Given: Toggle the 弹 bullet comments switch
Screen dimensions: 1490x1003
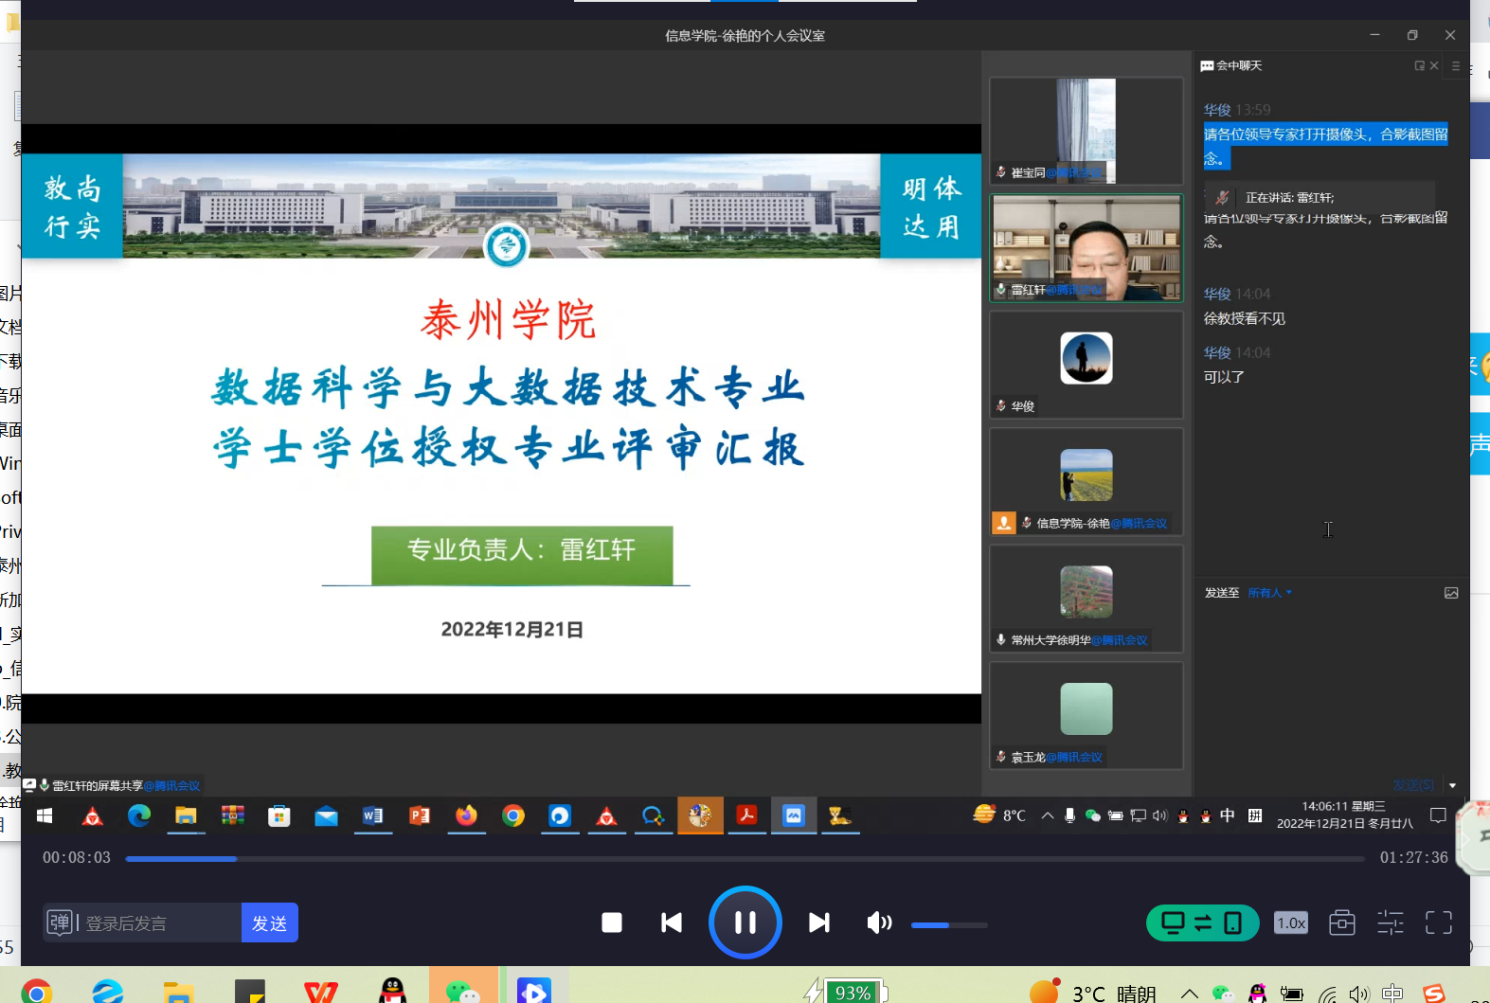Looking at the screenshot, I should (60, 922).
